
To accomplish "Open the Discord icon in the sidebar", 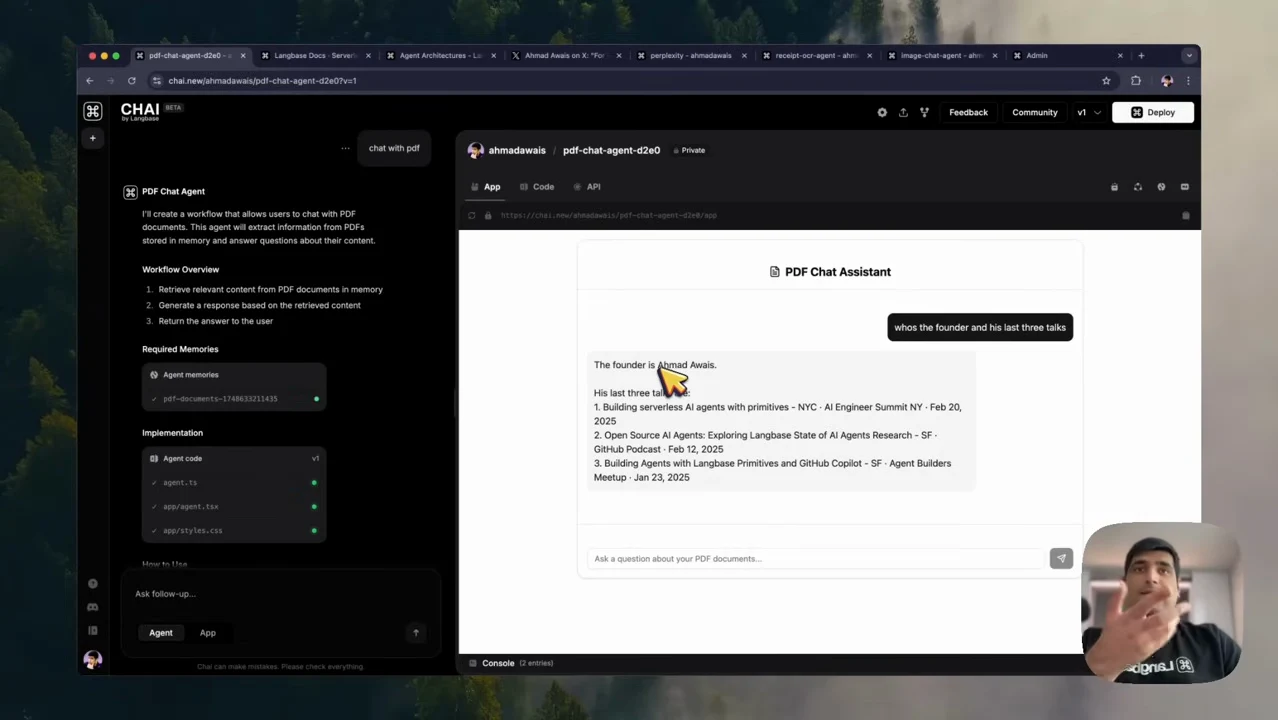I will click(93, 607).
